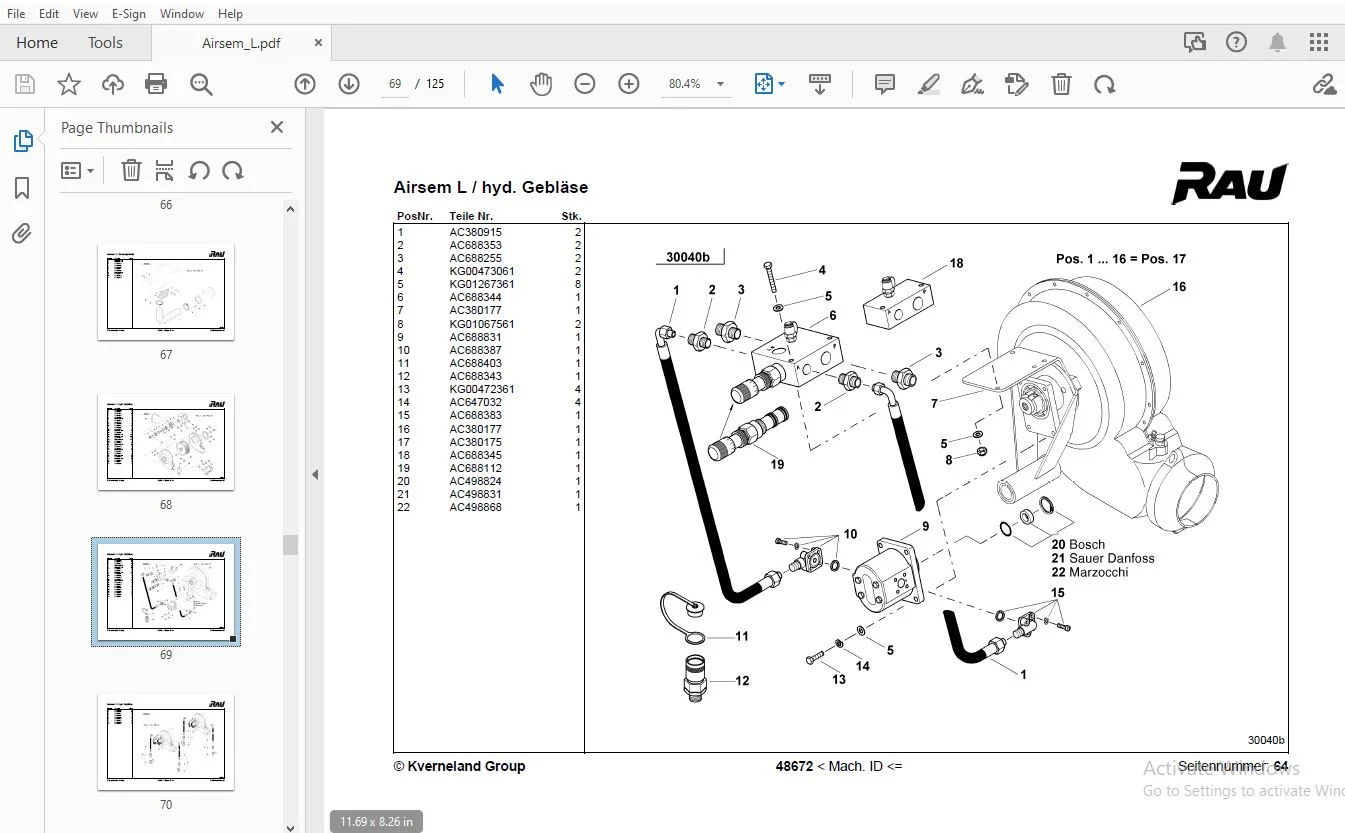1345x833 pixels.
Task: Open the Help question mark icon
Action: tap(1237, 42)
